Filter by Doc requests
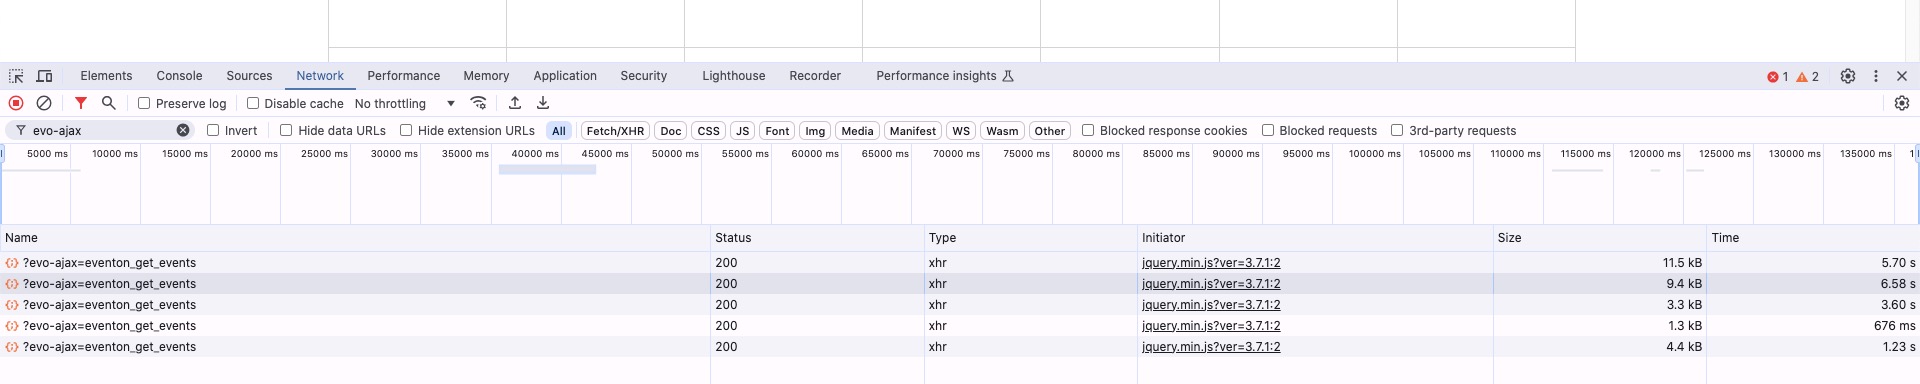The width and height of the screenshot is (1920, 384). pos(671,131)
